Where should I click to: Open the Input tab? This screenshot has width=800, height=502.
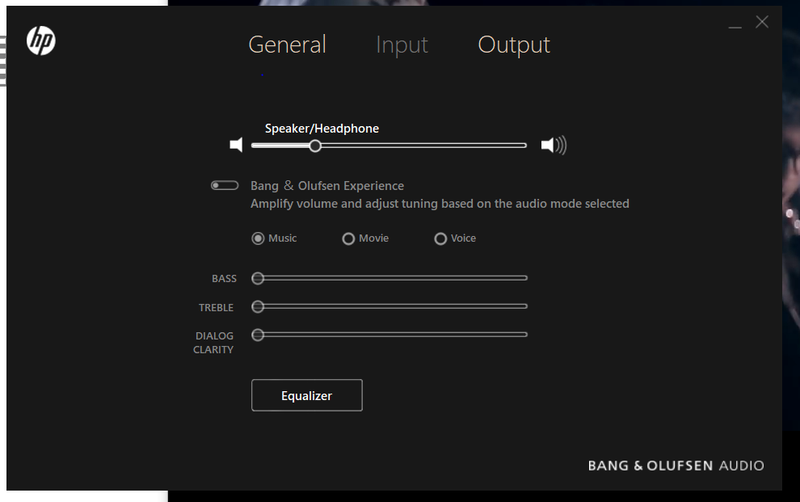pos(401,45)
